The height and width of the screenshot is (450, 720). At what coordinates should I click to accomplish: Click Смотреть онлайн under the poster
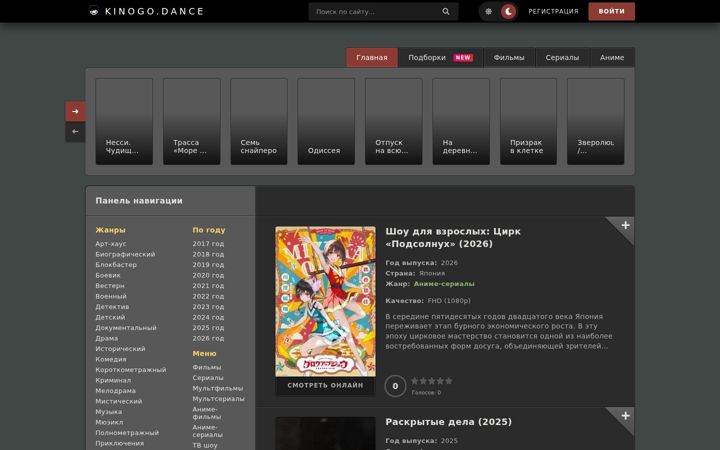coord(325,386)
